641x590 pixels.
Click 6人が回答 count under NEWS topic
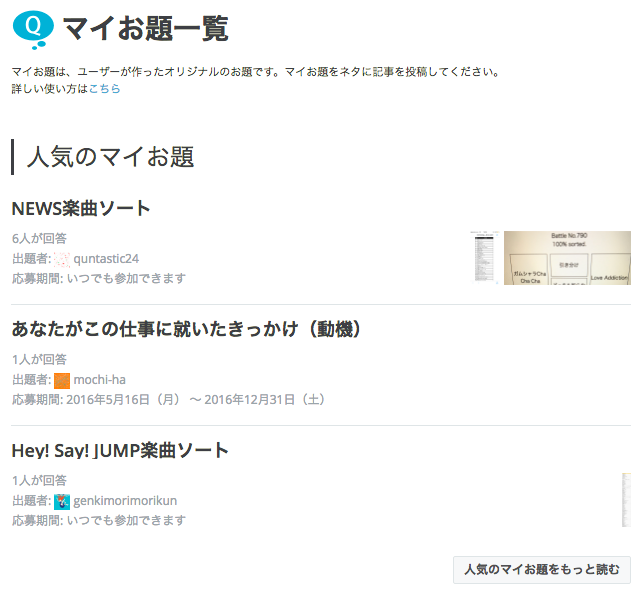click(x=39, y=238)
